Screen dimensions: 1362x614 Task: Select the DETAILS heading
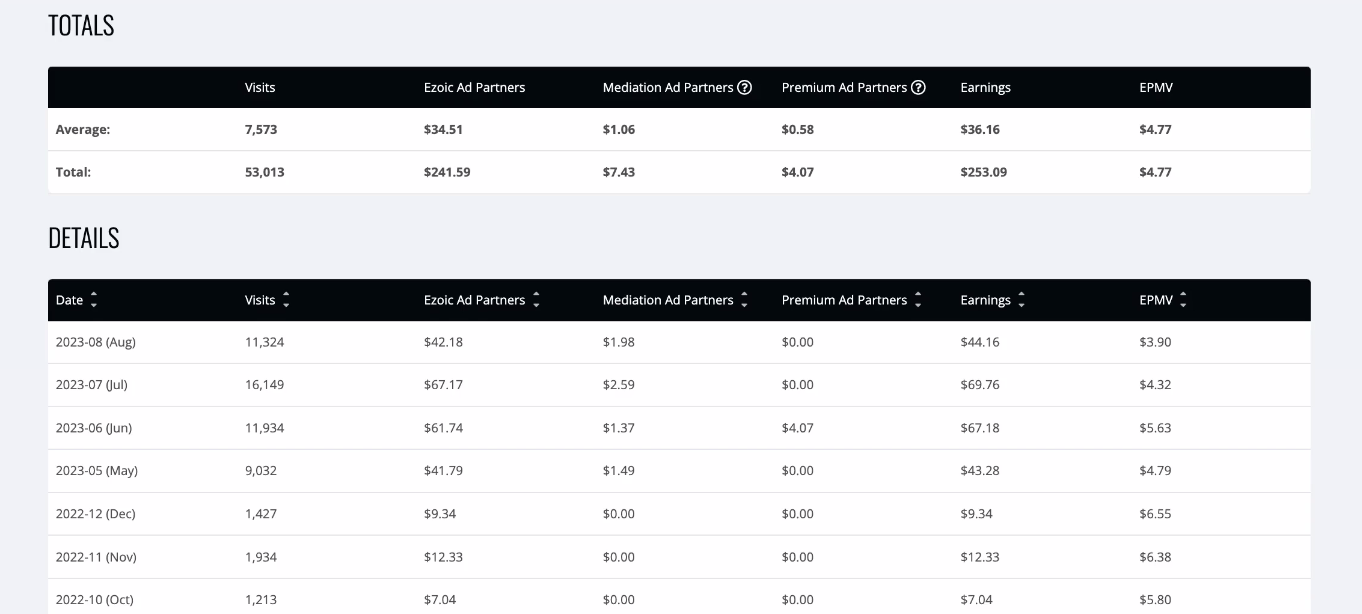pyautogui.click(x=84, y=238)
